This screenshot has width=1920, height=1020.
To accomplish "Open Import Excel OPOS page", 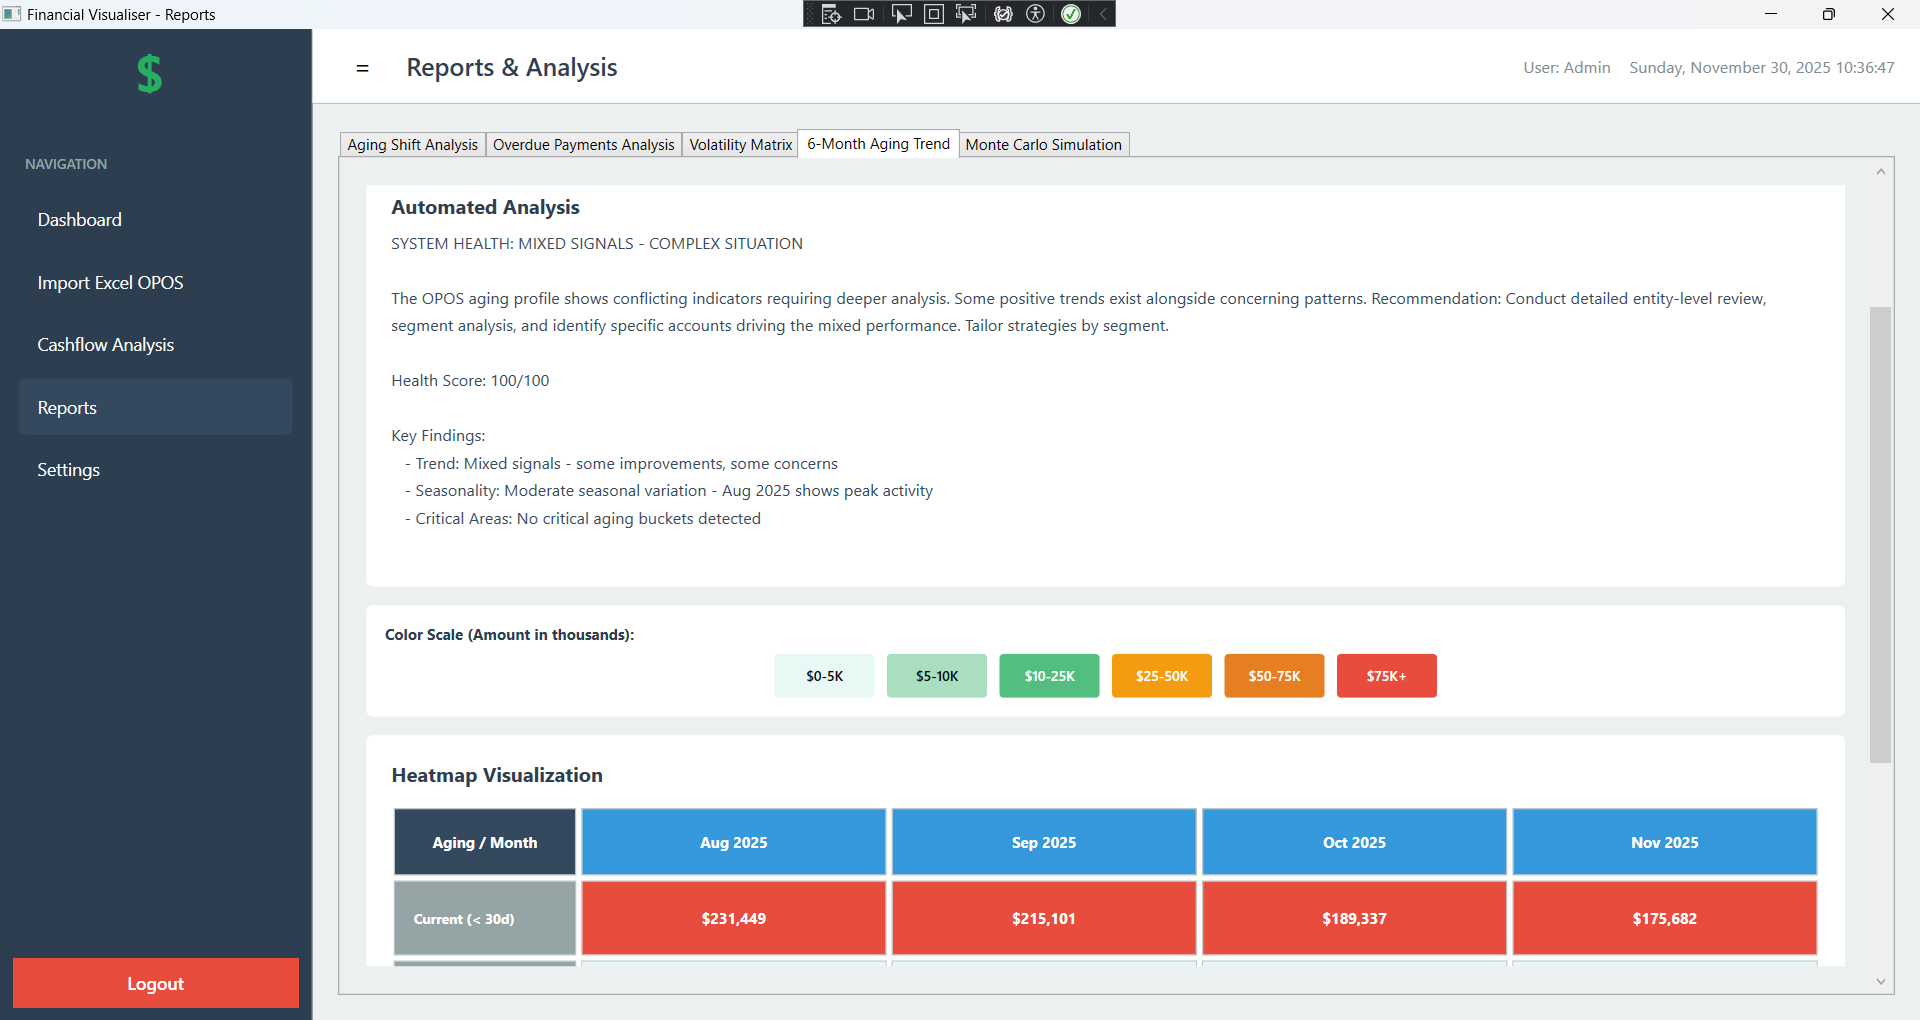I will [110, 283].
